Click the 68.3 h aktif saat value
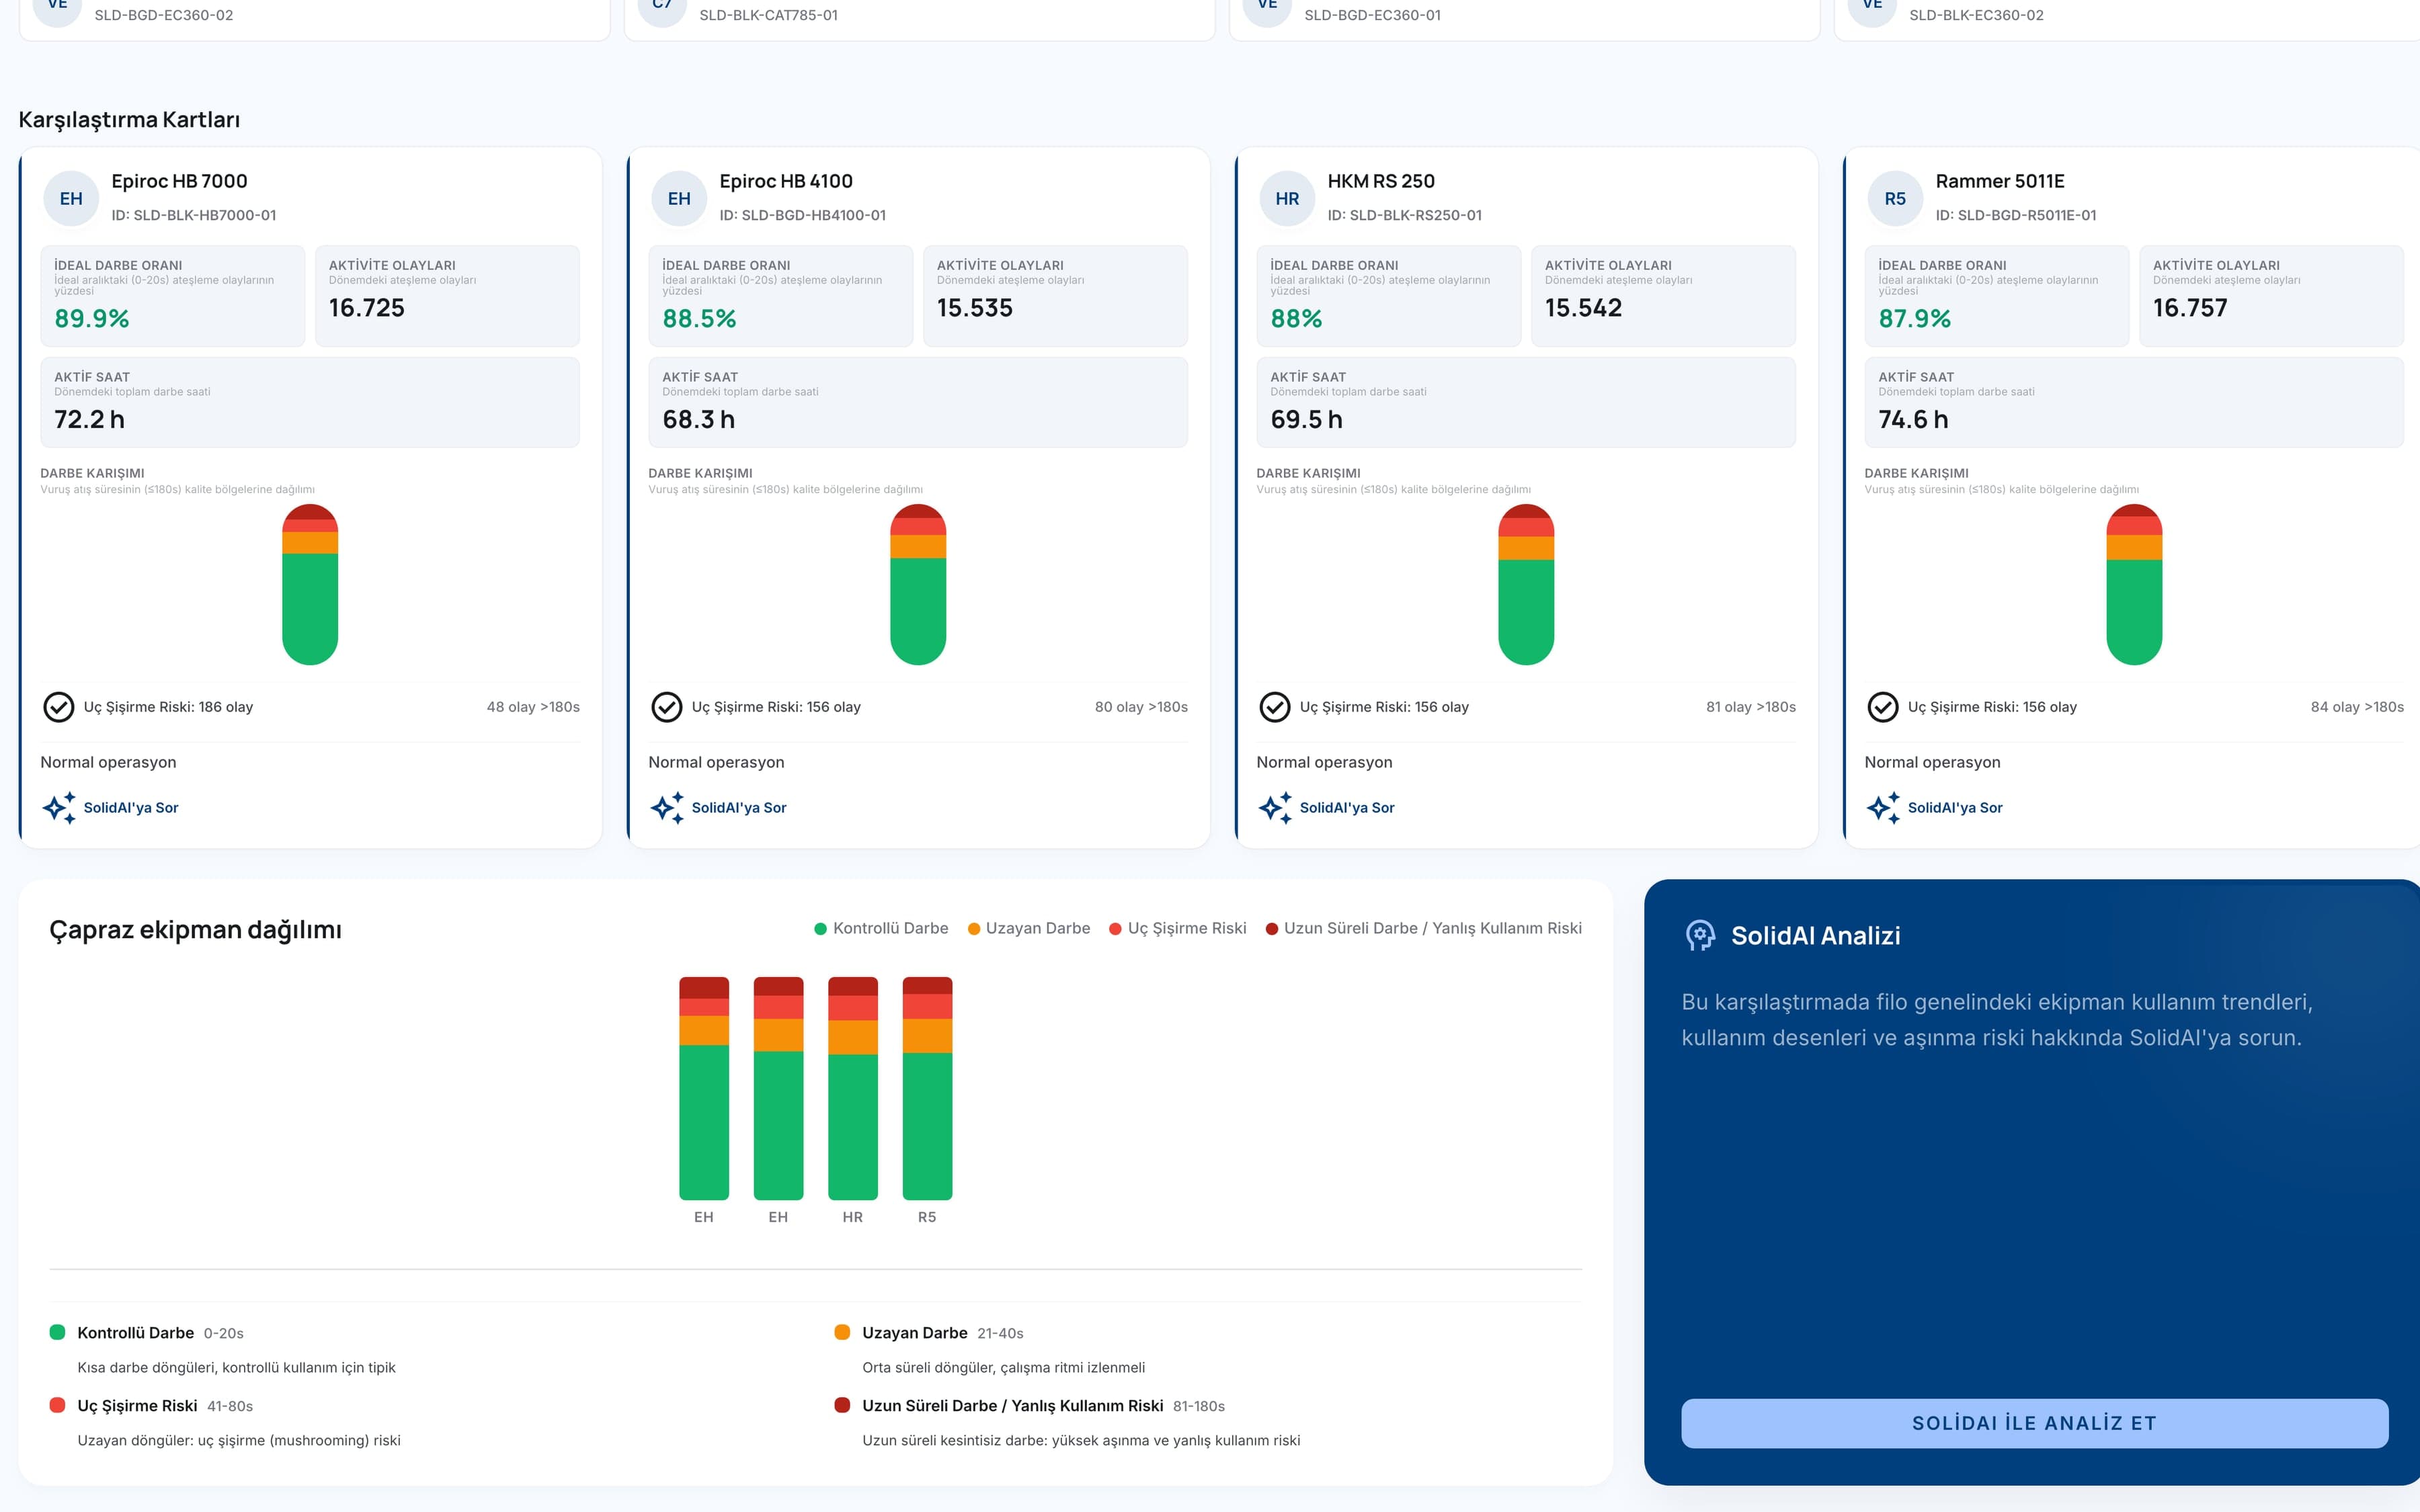2420x1512 pixels. tap(698, 420)
